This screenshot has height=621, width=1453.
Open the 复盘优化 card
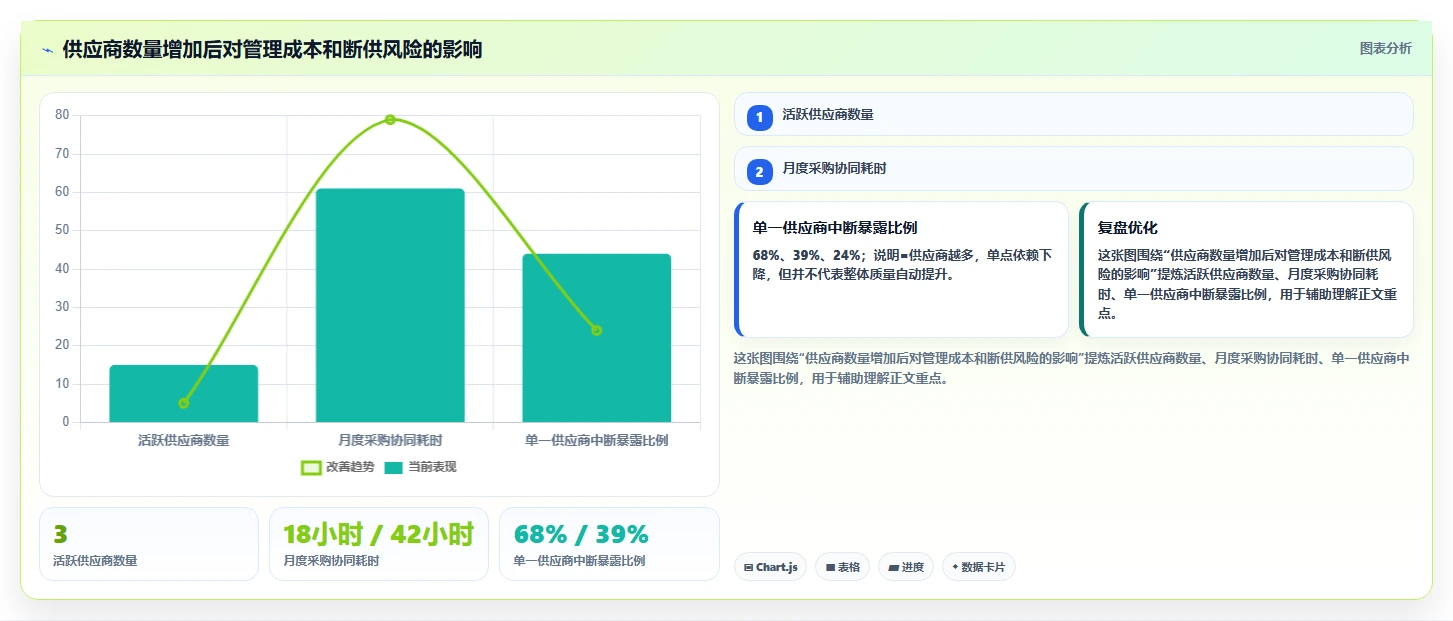1246,270
